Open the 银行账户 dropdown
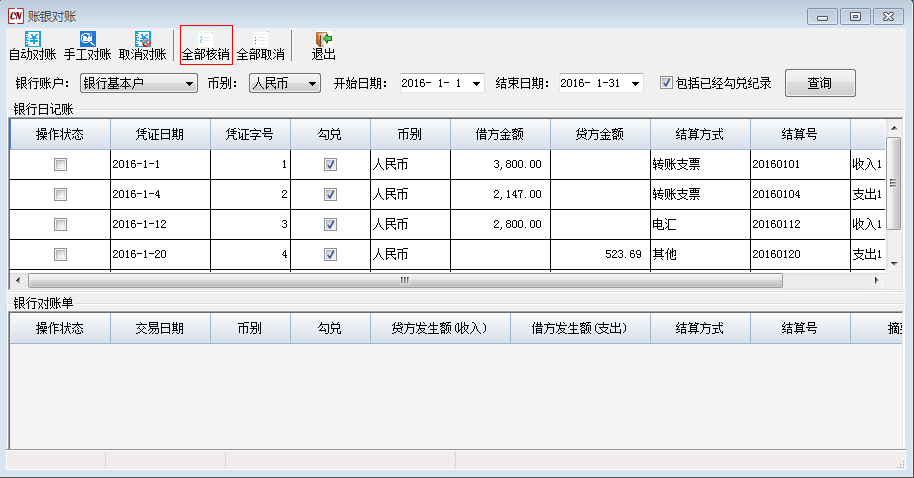The image size is (914, 478). (190, 83)
